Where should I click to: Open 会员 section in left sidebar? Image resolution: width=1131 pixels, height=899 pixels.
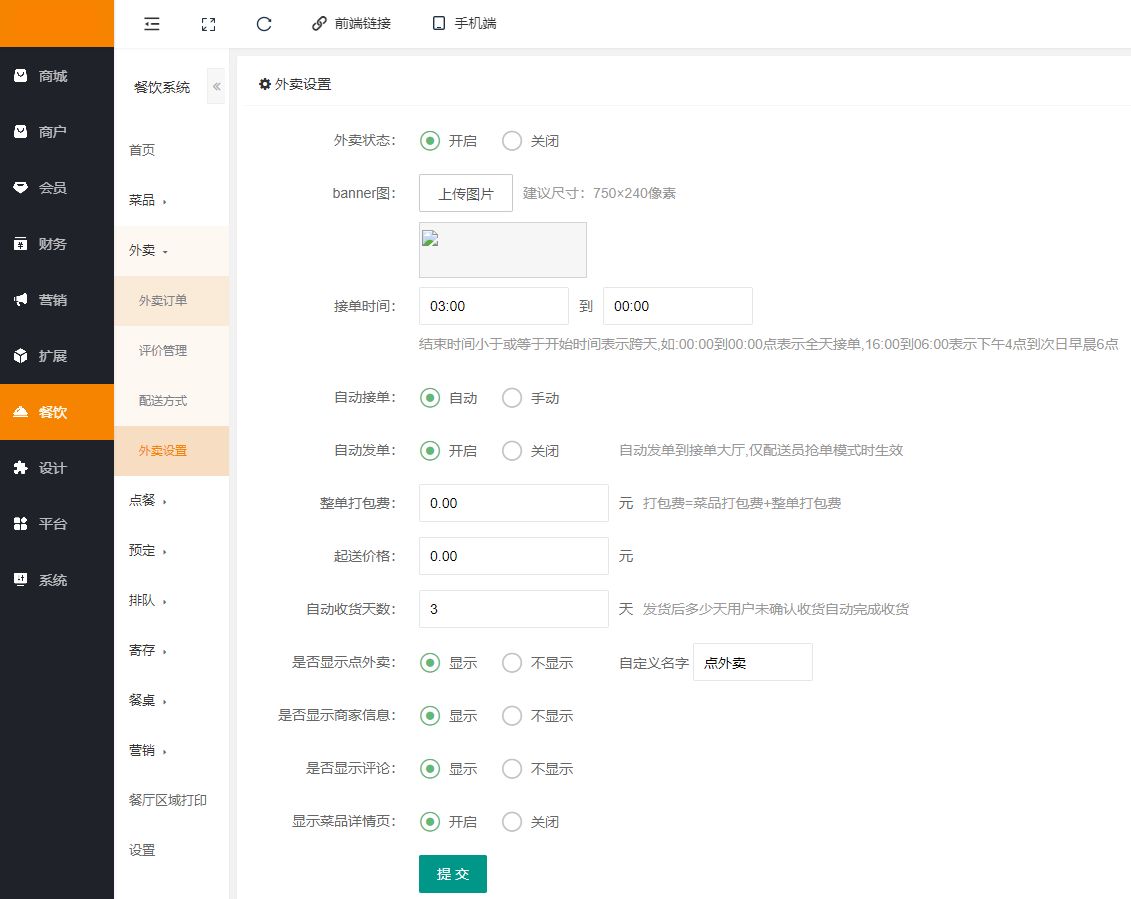(x=53, y=188)
